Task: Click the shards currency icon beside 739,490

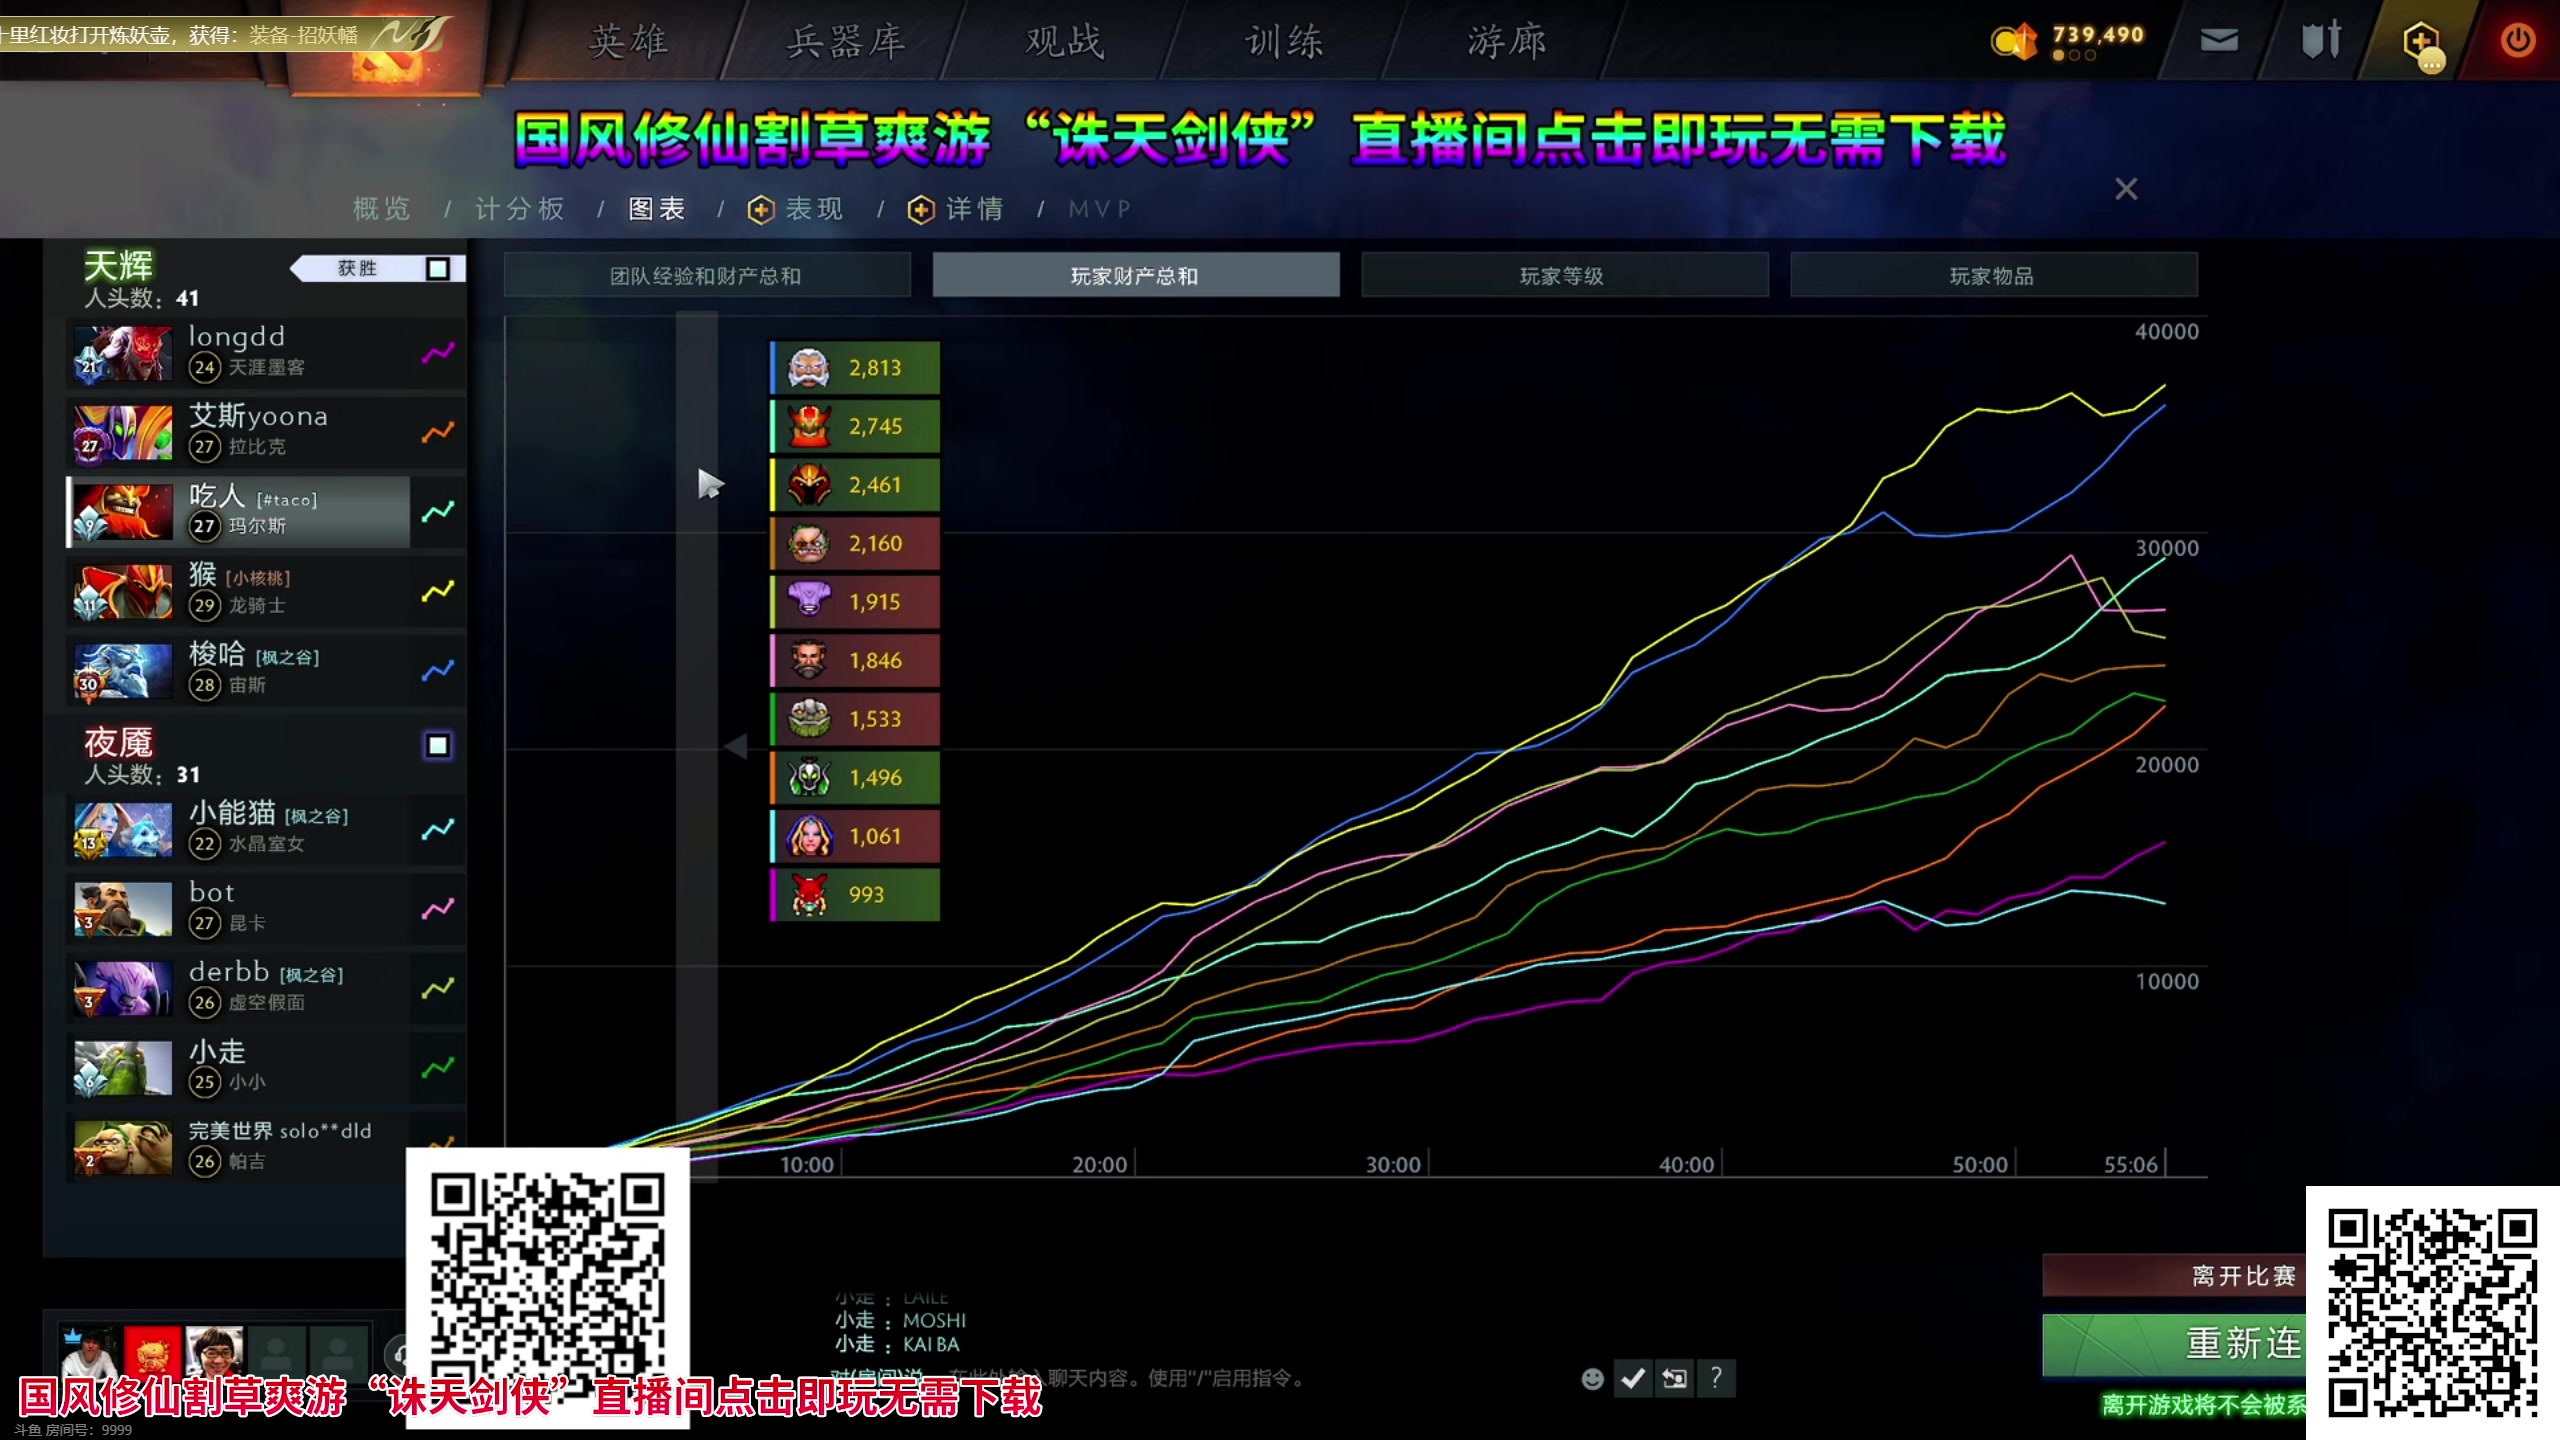Action: point(2013,41)
